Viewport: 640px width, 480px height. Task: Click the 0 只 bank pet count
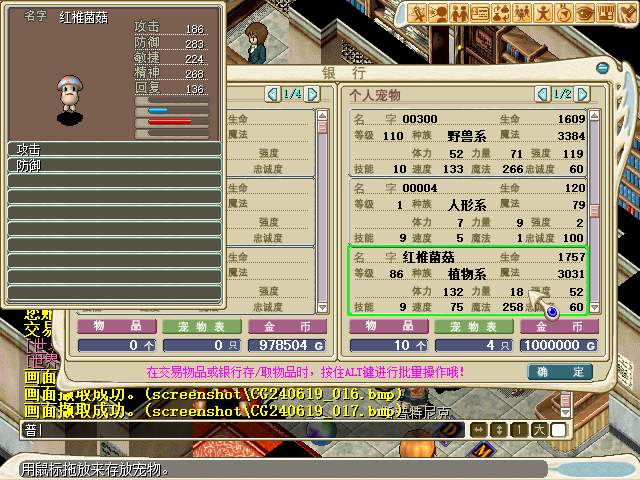[202, 345]
